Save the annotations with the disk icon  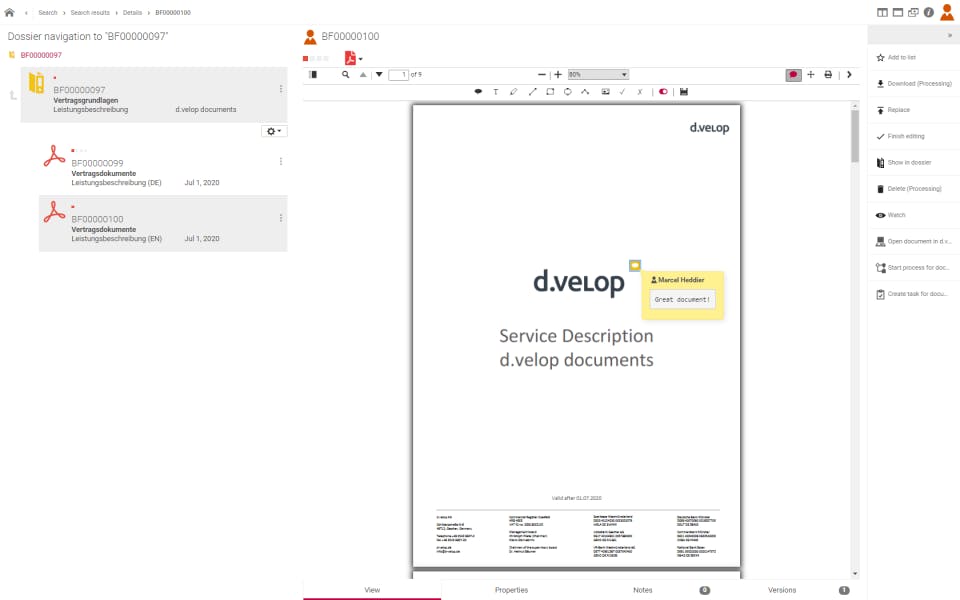coord(684,91)
